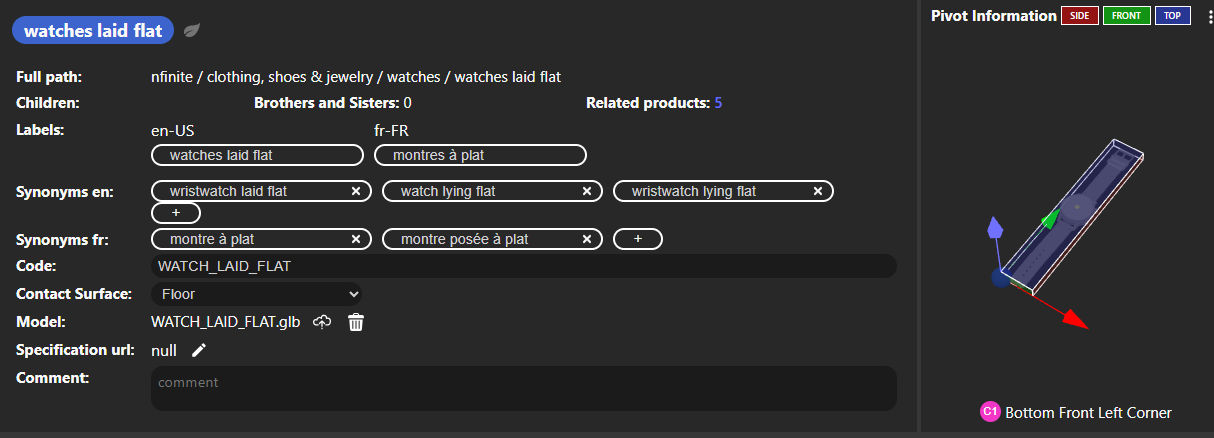Switch pivot view to TOP
The height and width of the screenshot is (438, 1214).
tap(1172, 16)
